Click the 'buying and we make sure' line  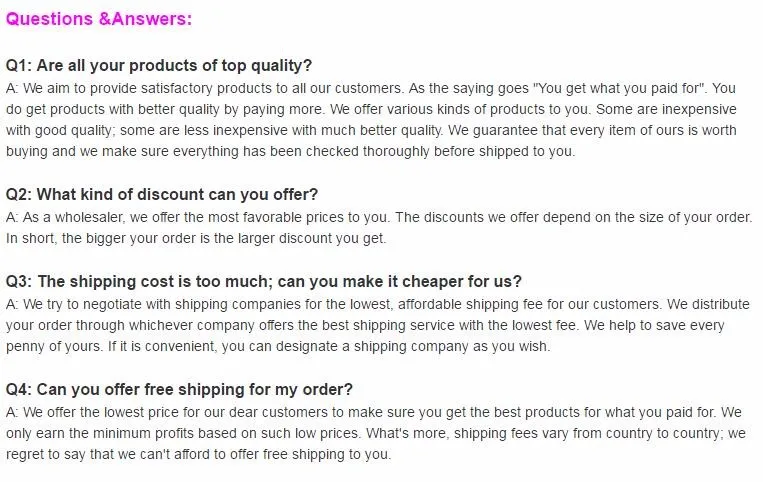click(291, 152)
